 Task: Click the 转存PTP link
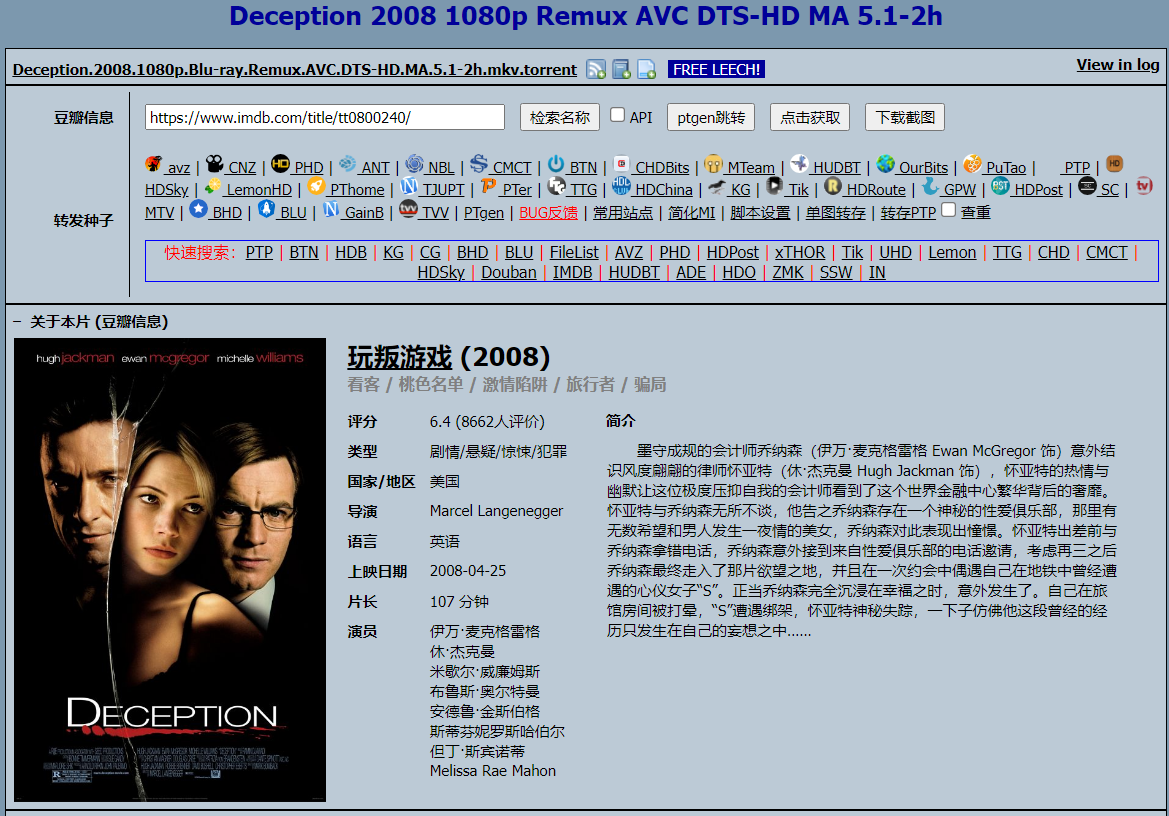pyautogui.click(x=907, y=213)
